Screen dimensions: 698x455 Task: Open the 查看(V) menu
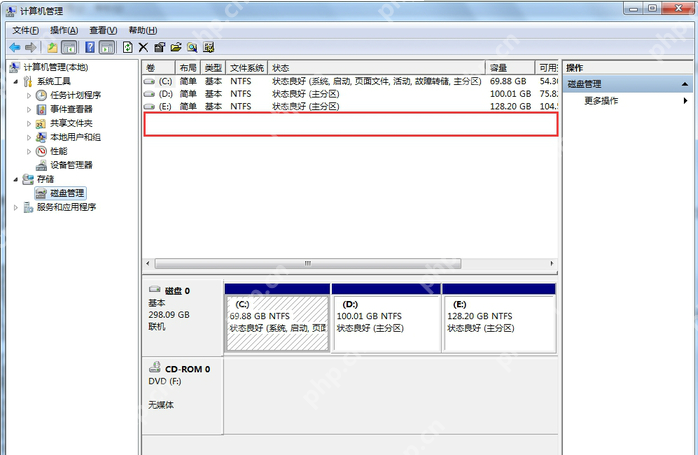click(x=103, y=30)
